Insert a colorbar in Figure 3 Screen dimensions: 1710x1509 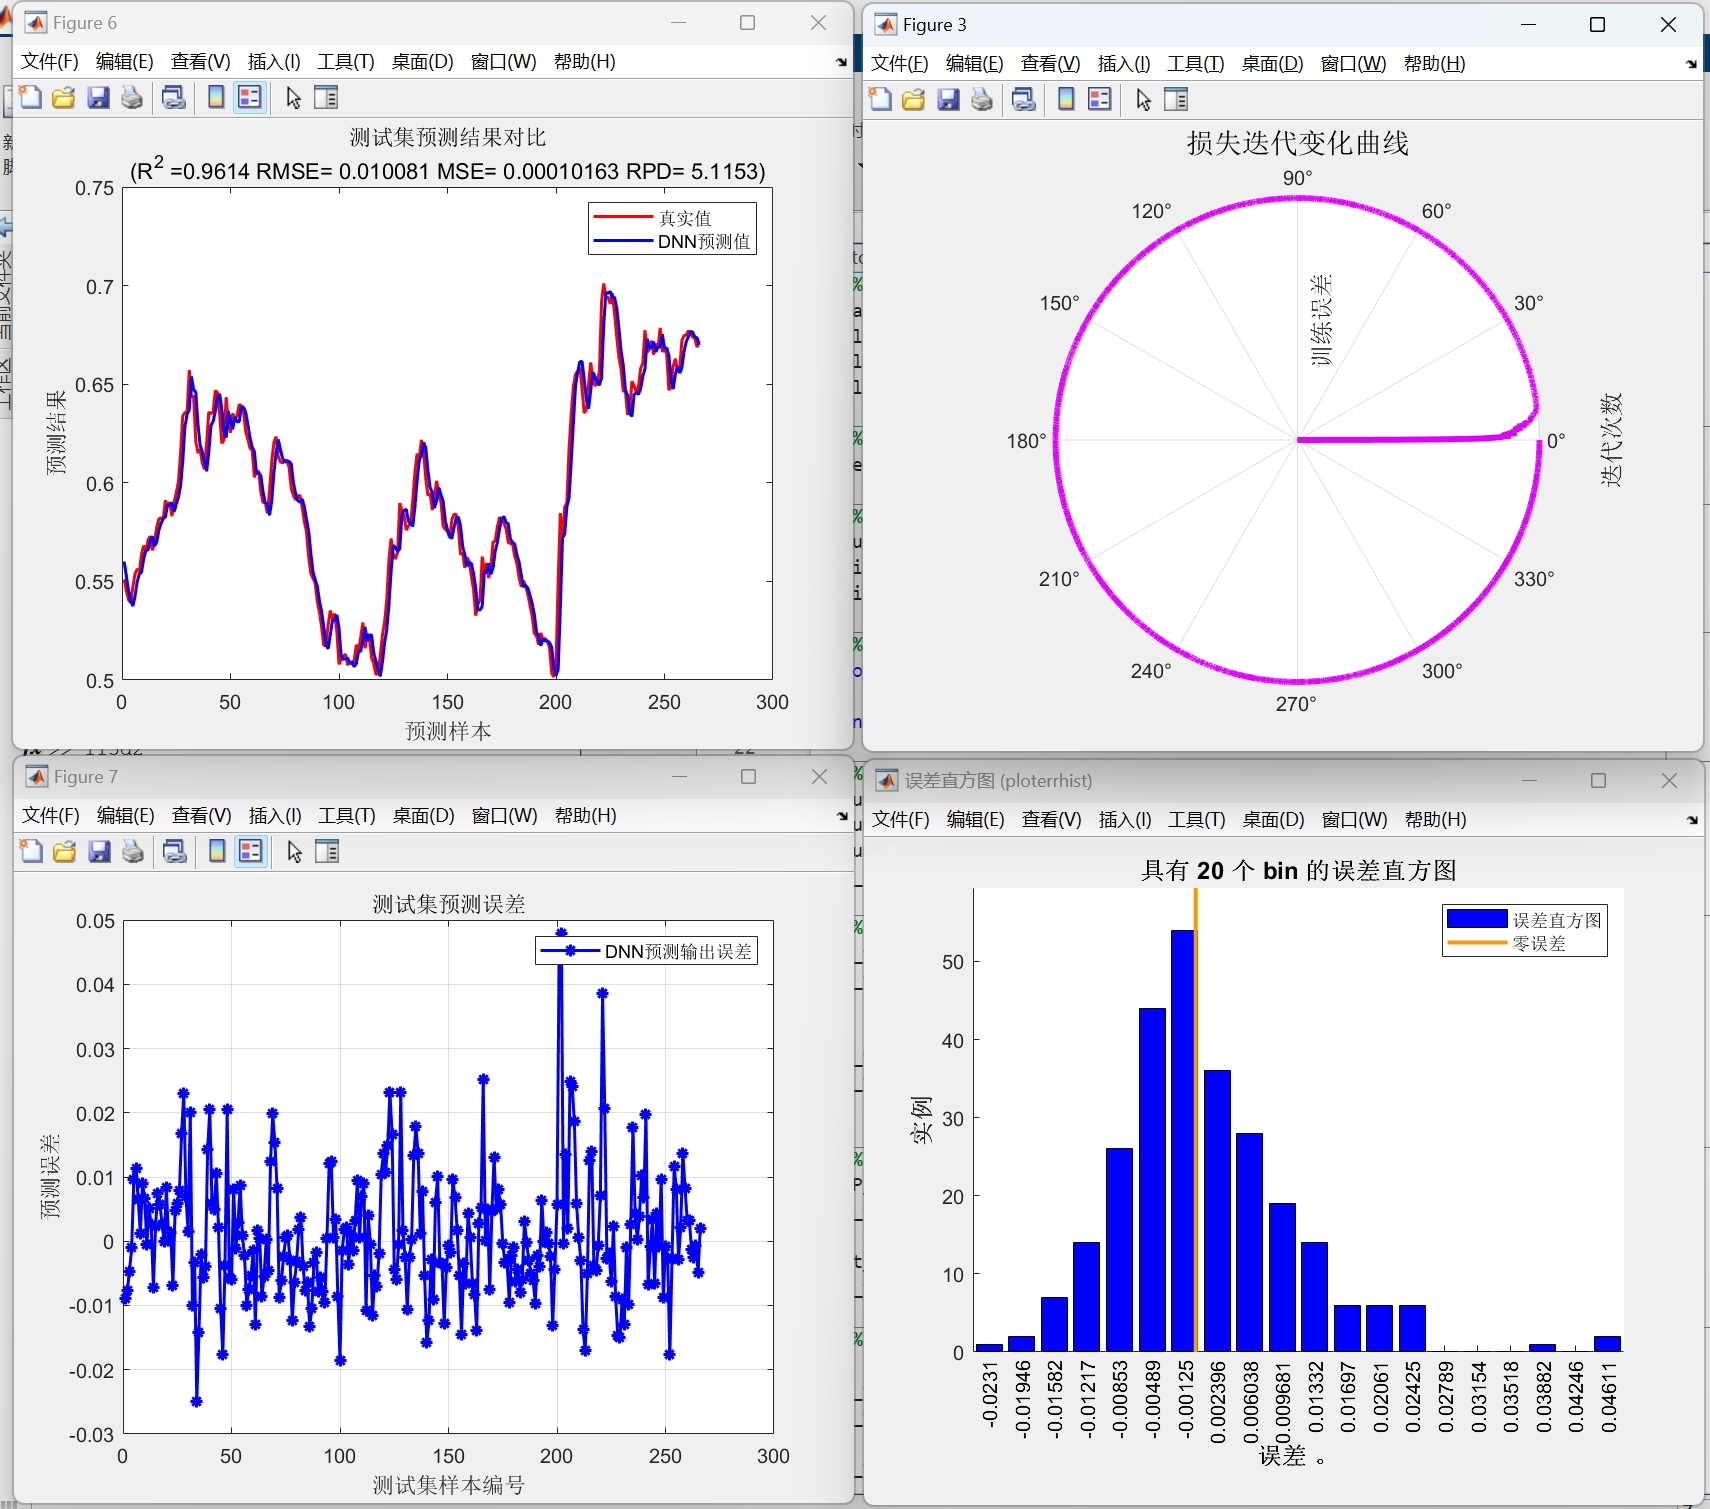click(x=1065, y=99)
